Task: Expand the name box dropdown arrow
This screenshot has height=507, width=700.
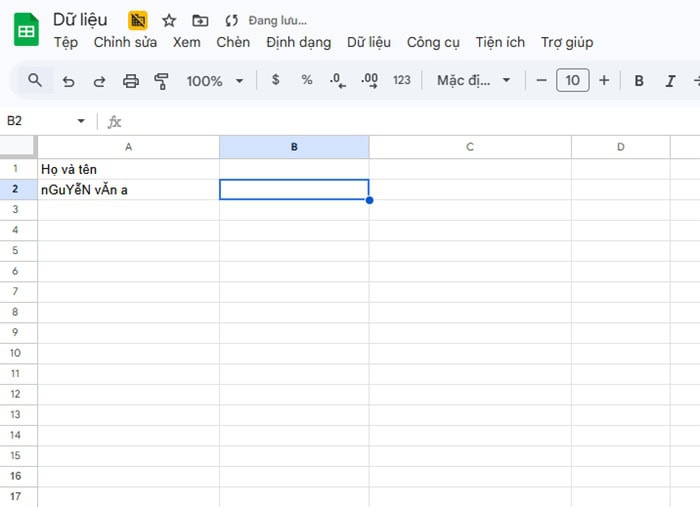Action: tap(81, 121)
